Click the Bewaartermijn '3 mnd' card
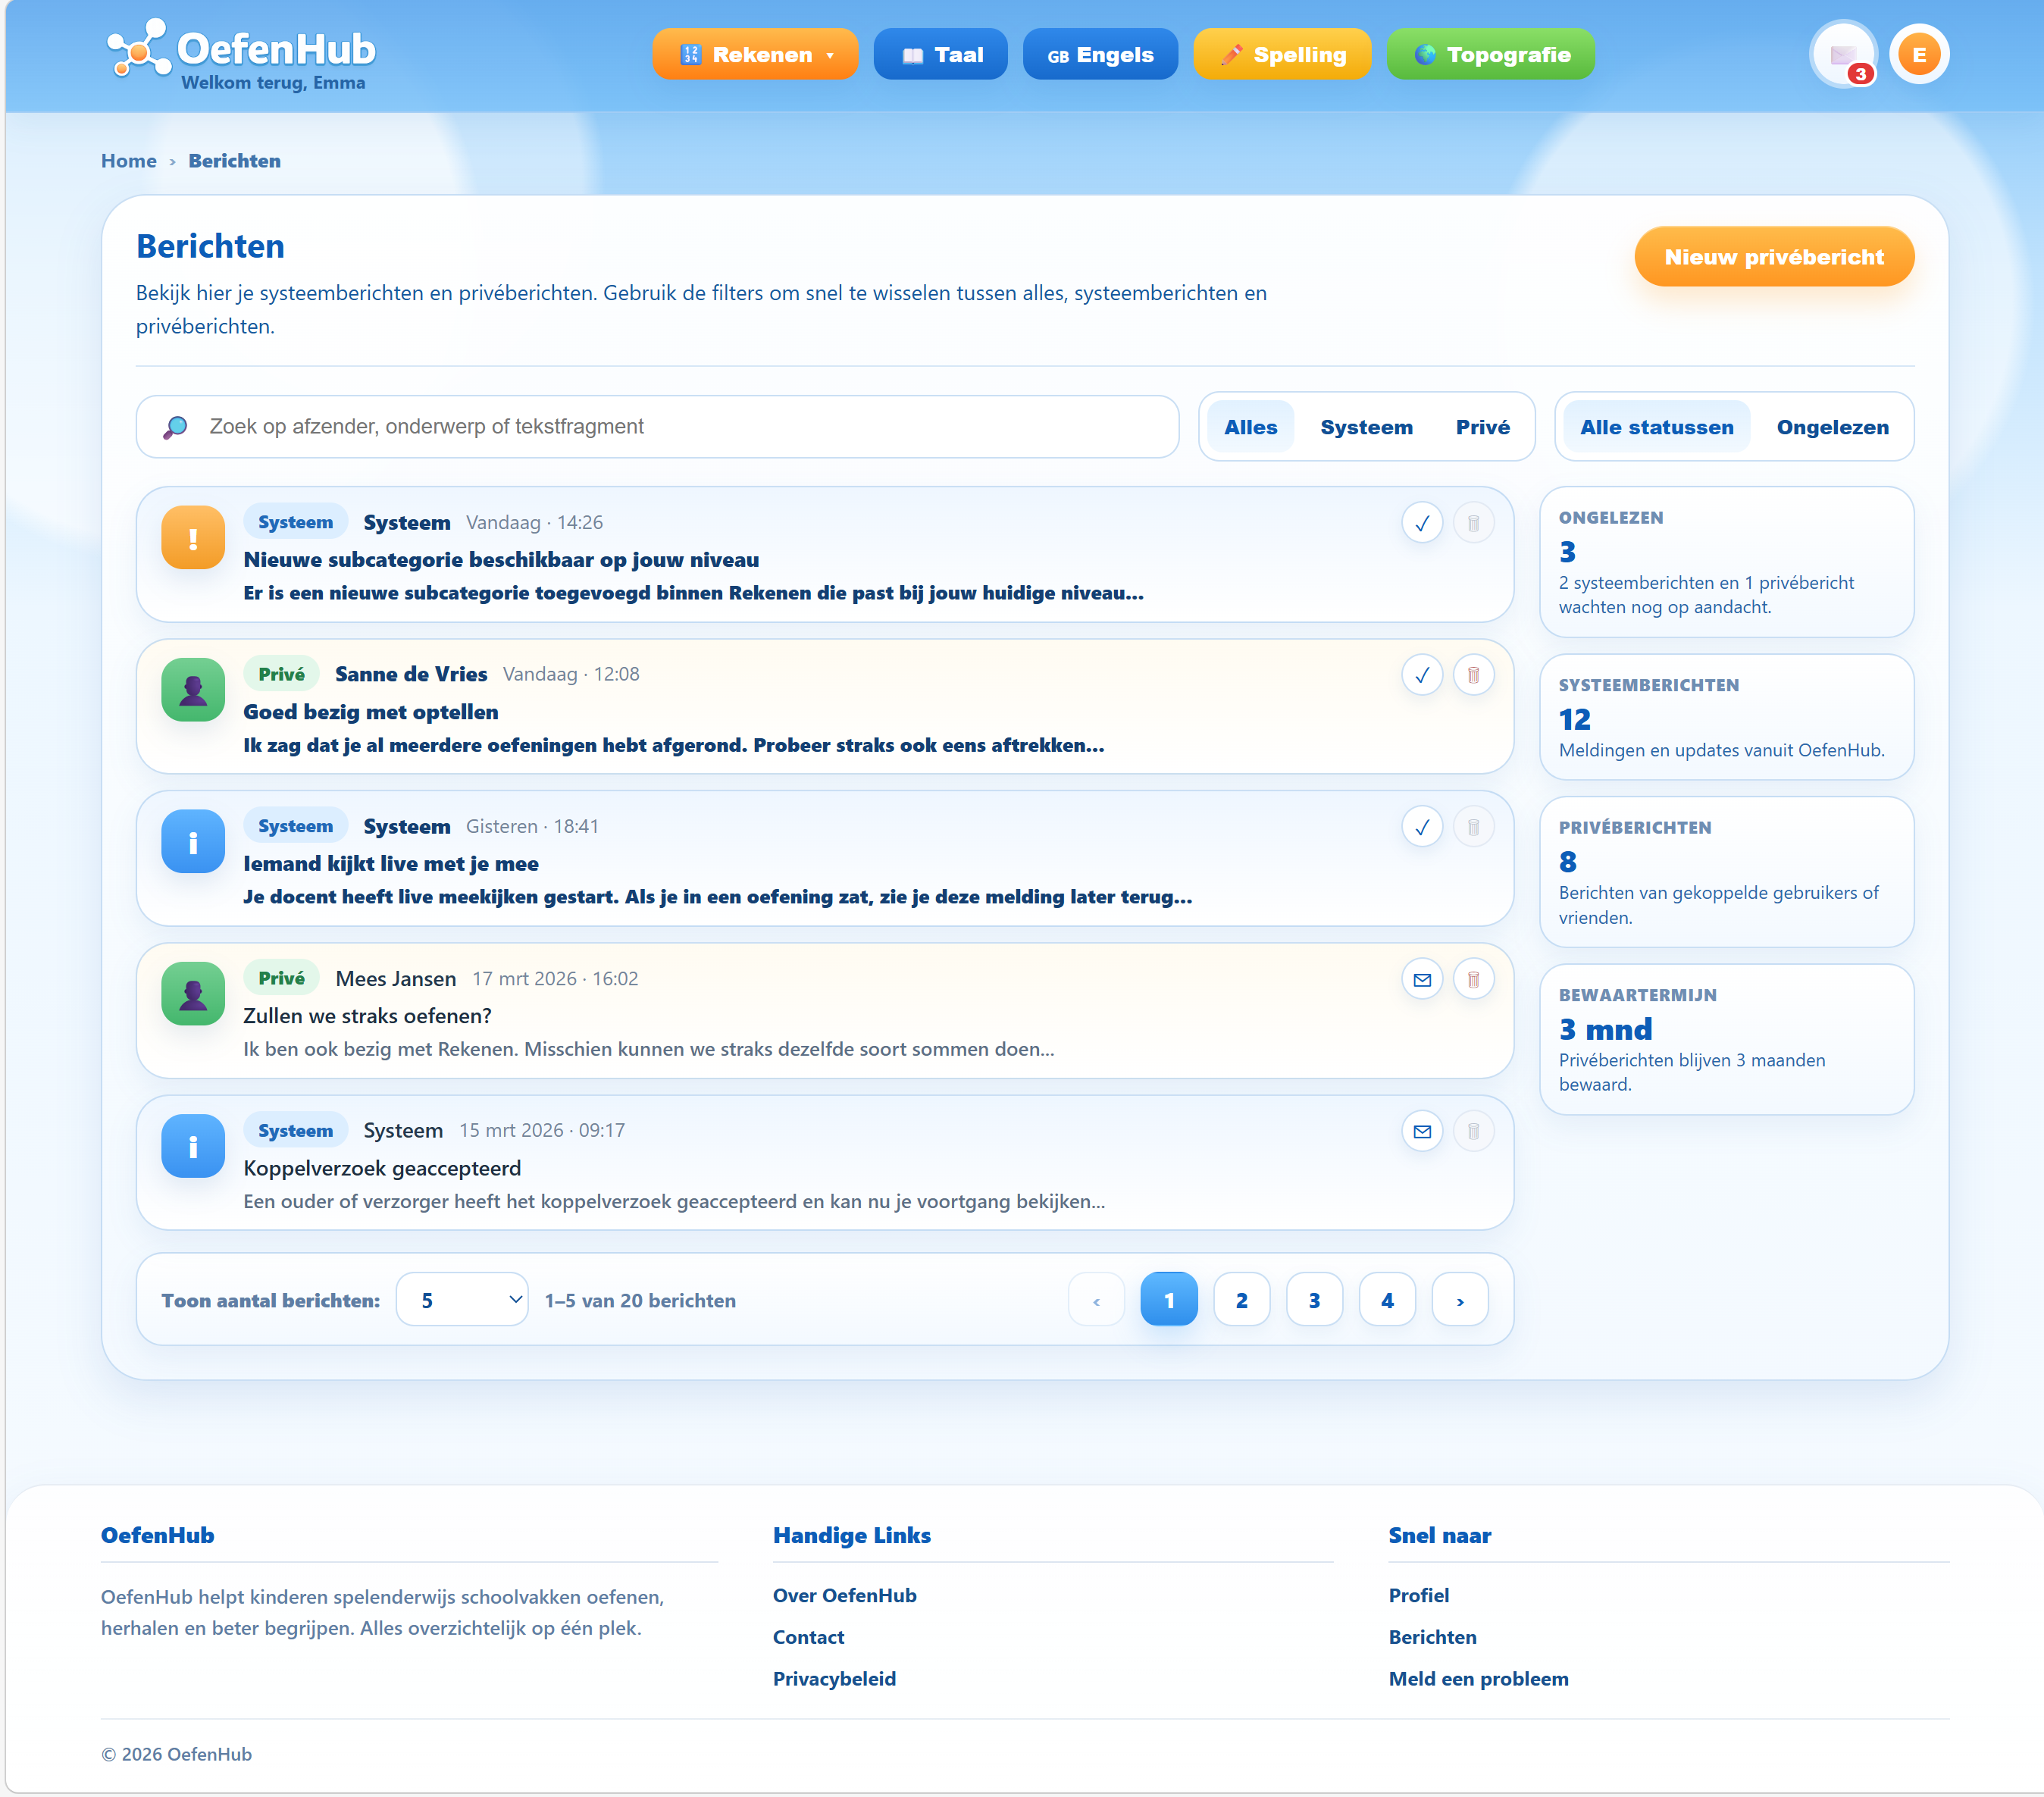This screenshot has width=2044, height=1797. tap(1726, 1039)
